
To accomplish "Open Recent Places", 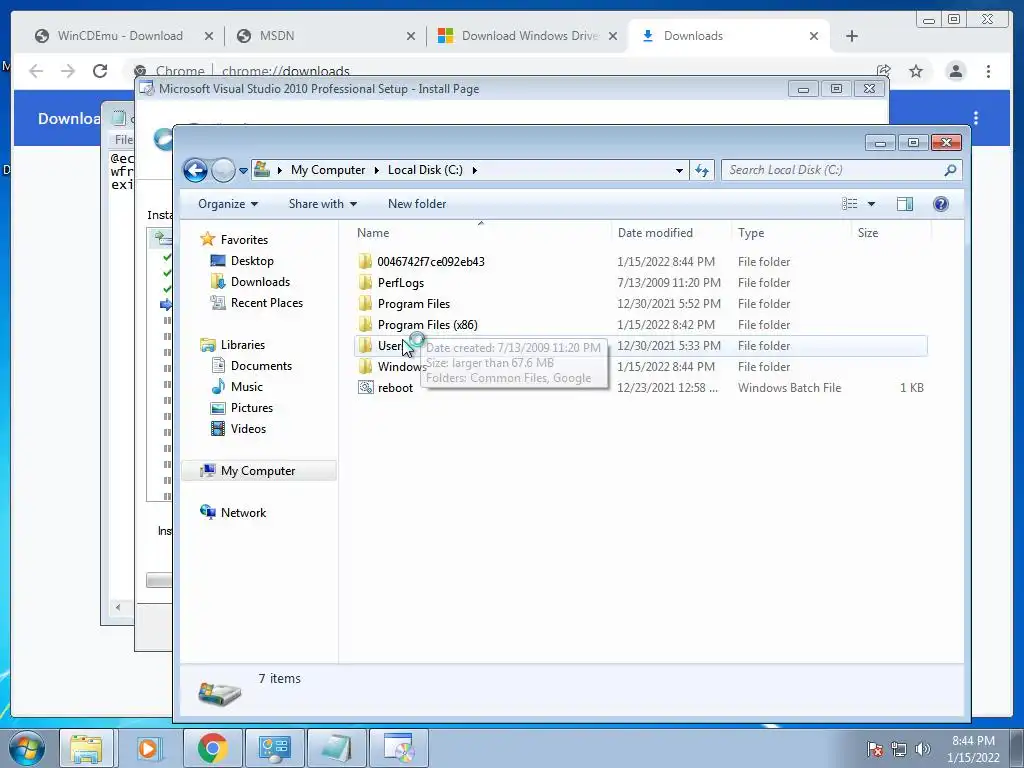I will 266,302.
